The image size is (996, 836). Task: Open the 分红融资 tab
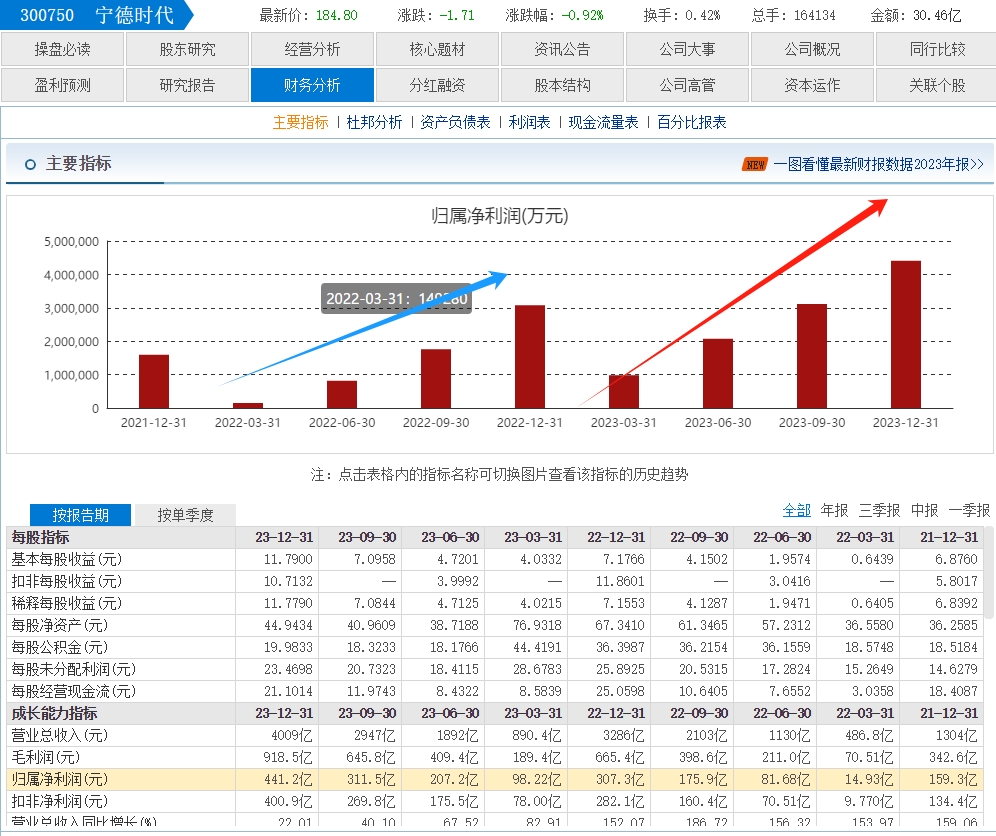437,85
